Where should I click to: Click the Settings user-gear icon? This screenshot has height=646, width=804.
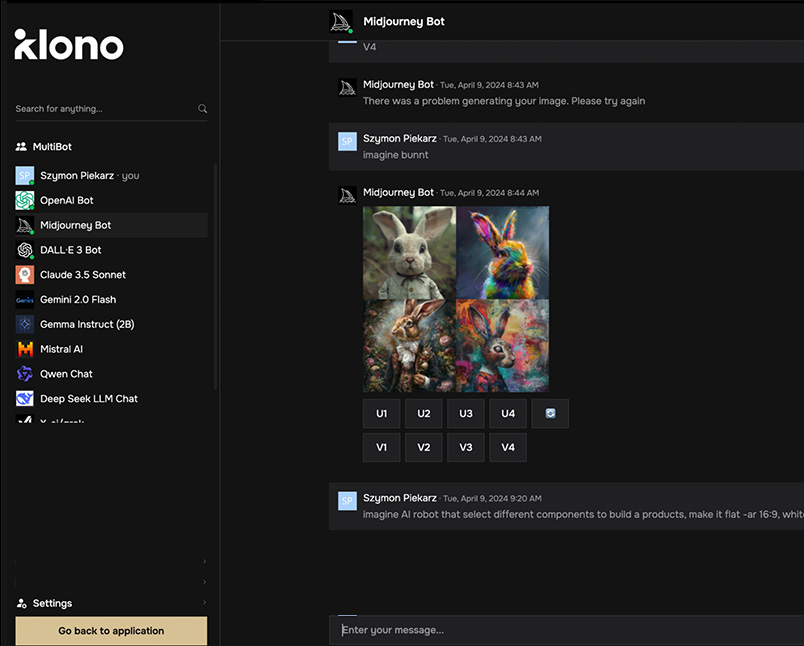click(21, 603)
